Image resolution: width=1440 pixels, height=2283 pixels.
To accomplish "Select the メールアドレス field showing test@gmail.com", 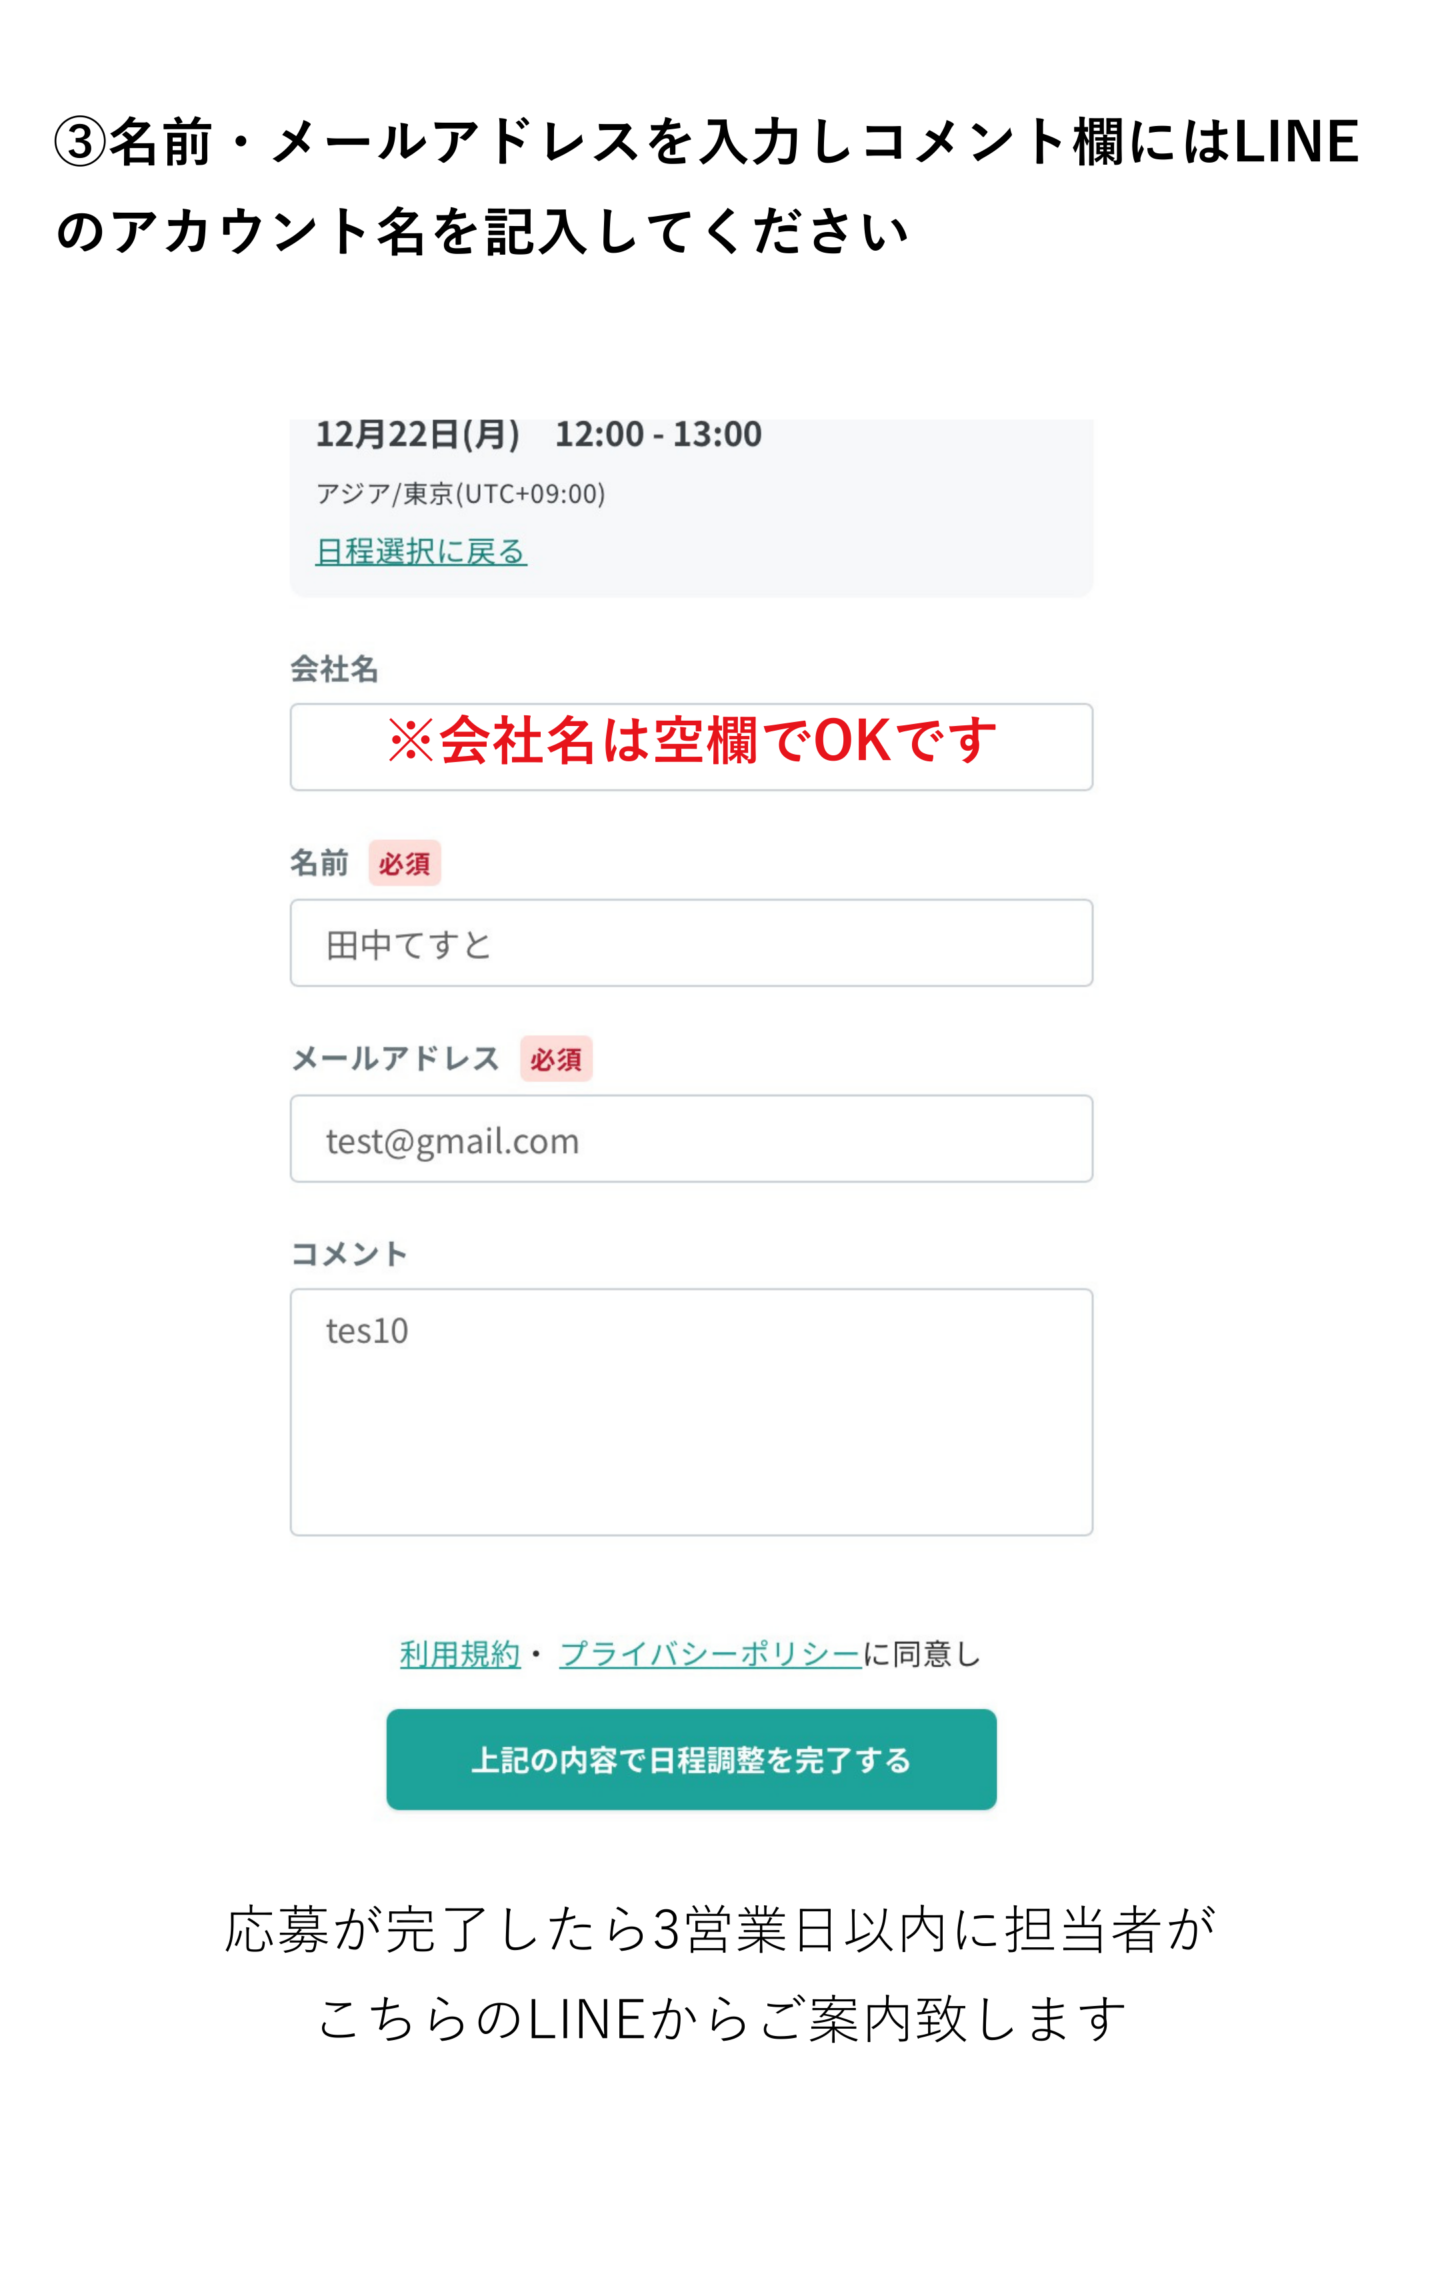I will [691, 1139].
